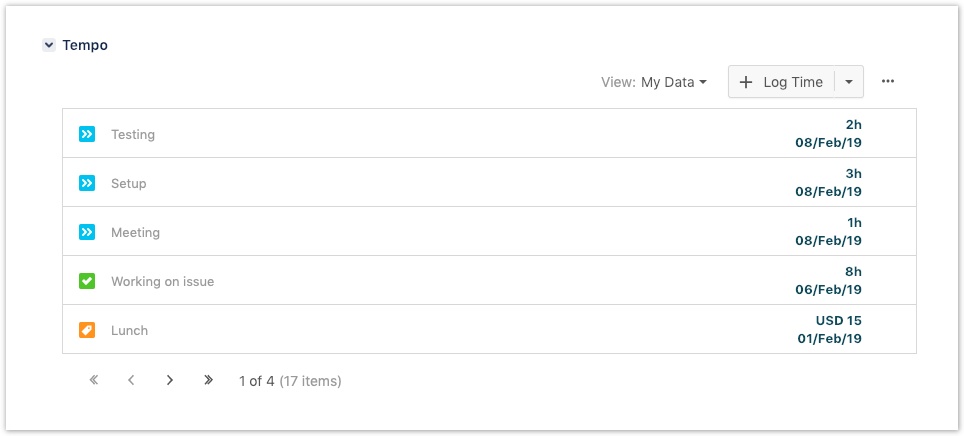Open the Testing worklog entry
This screenshot has height=436, width=964.
(x=133, y=134)
